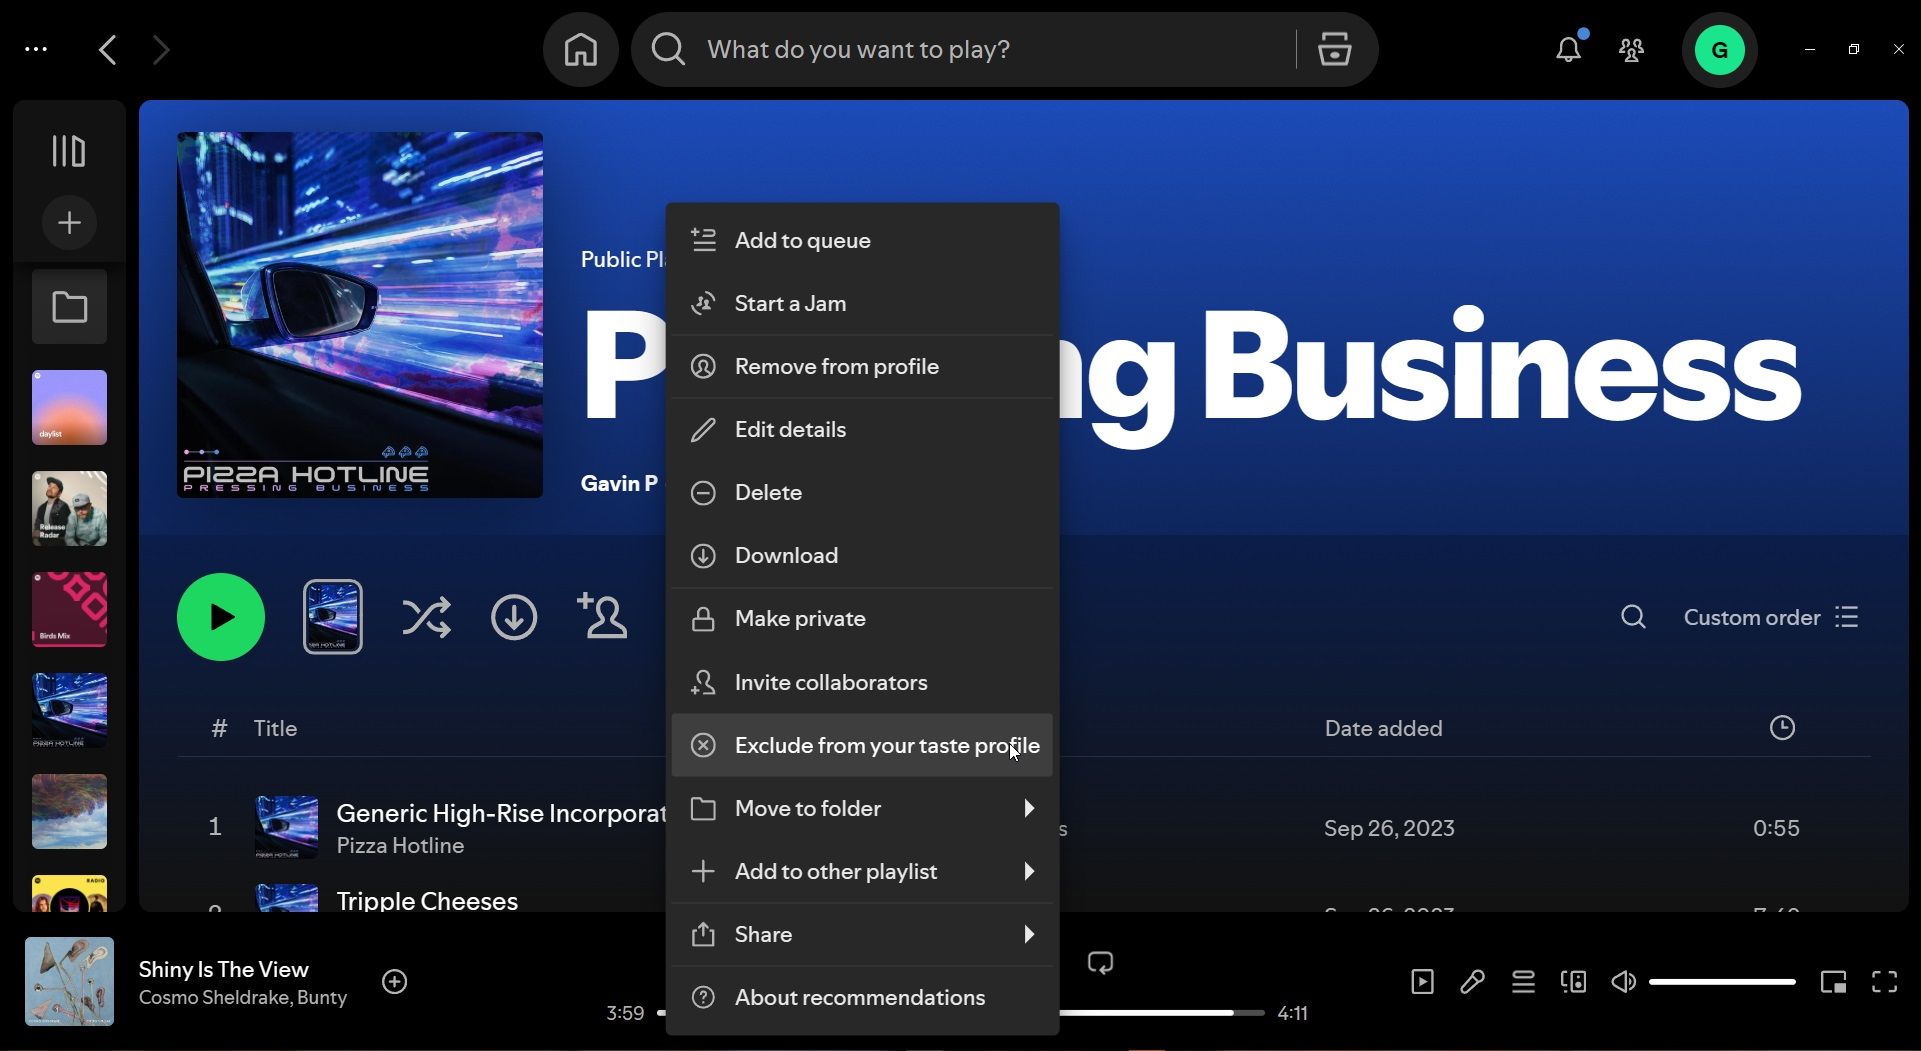Open the Now Playing view

1422,982
